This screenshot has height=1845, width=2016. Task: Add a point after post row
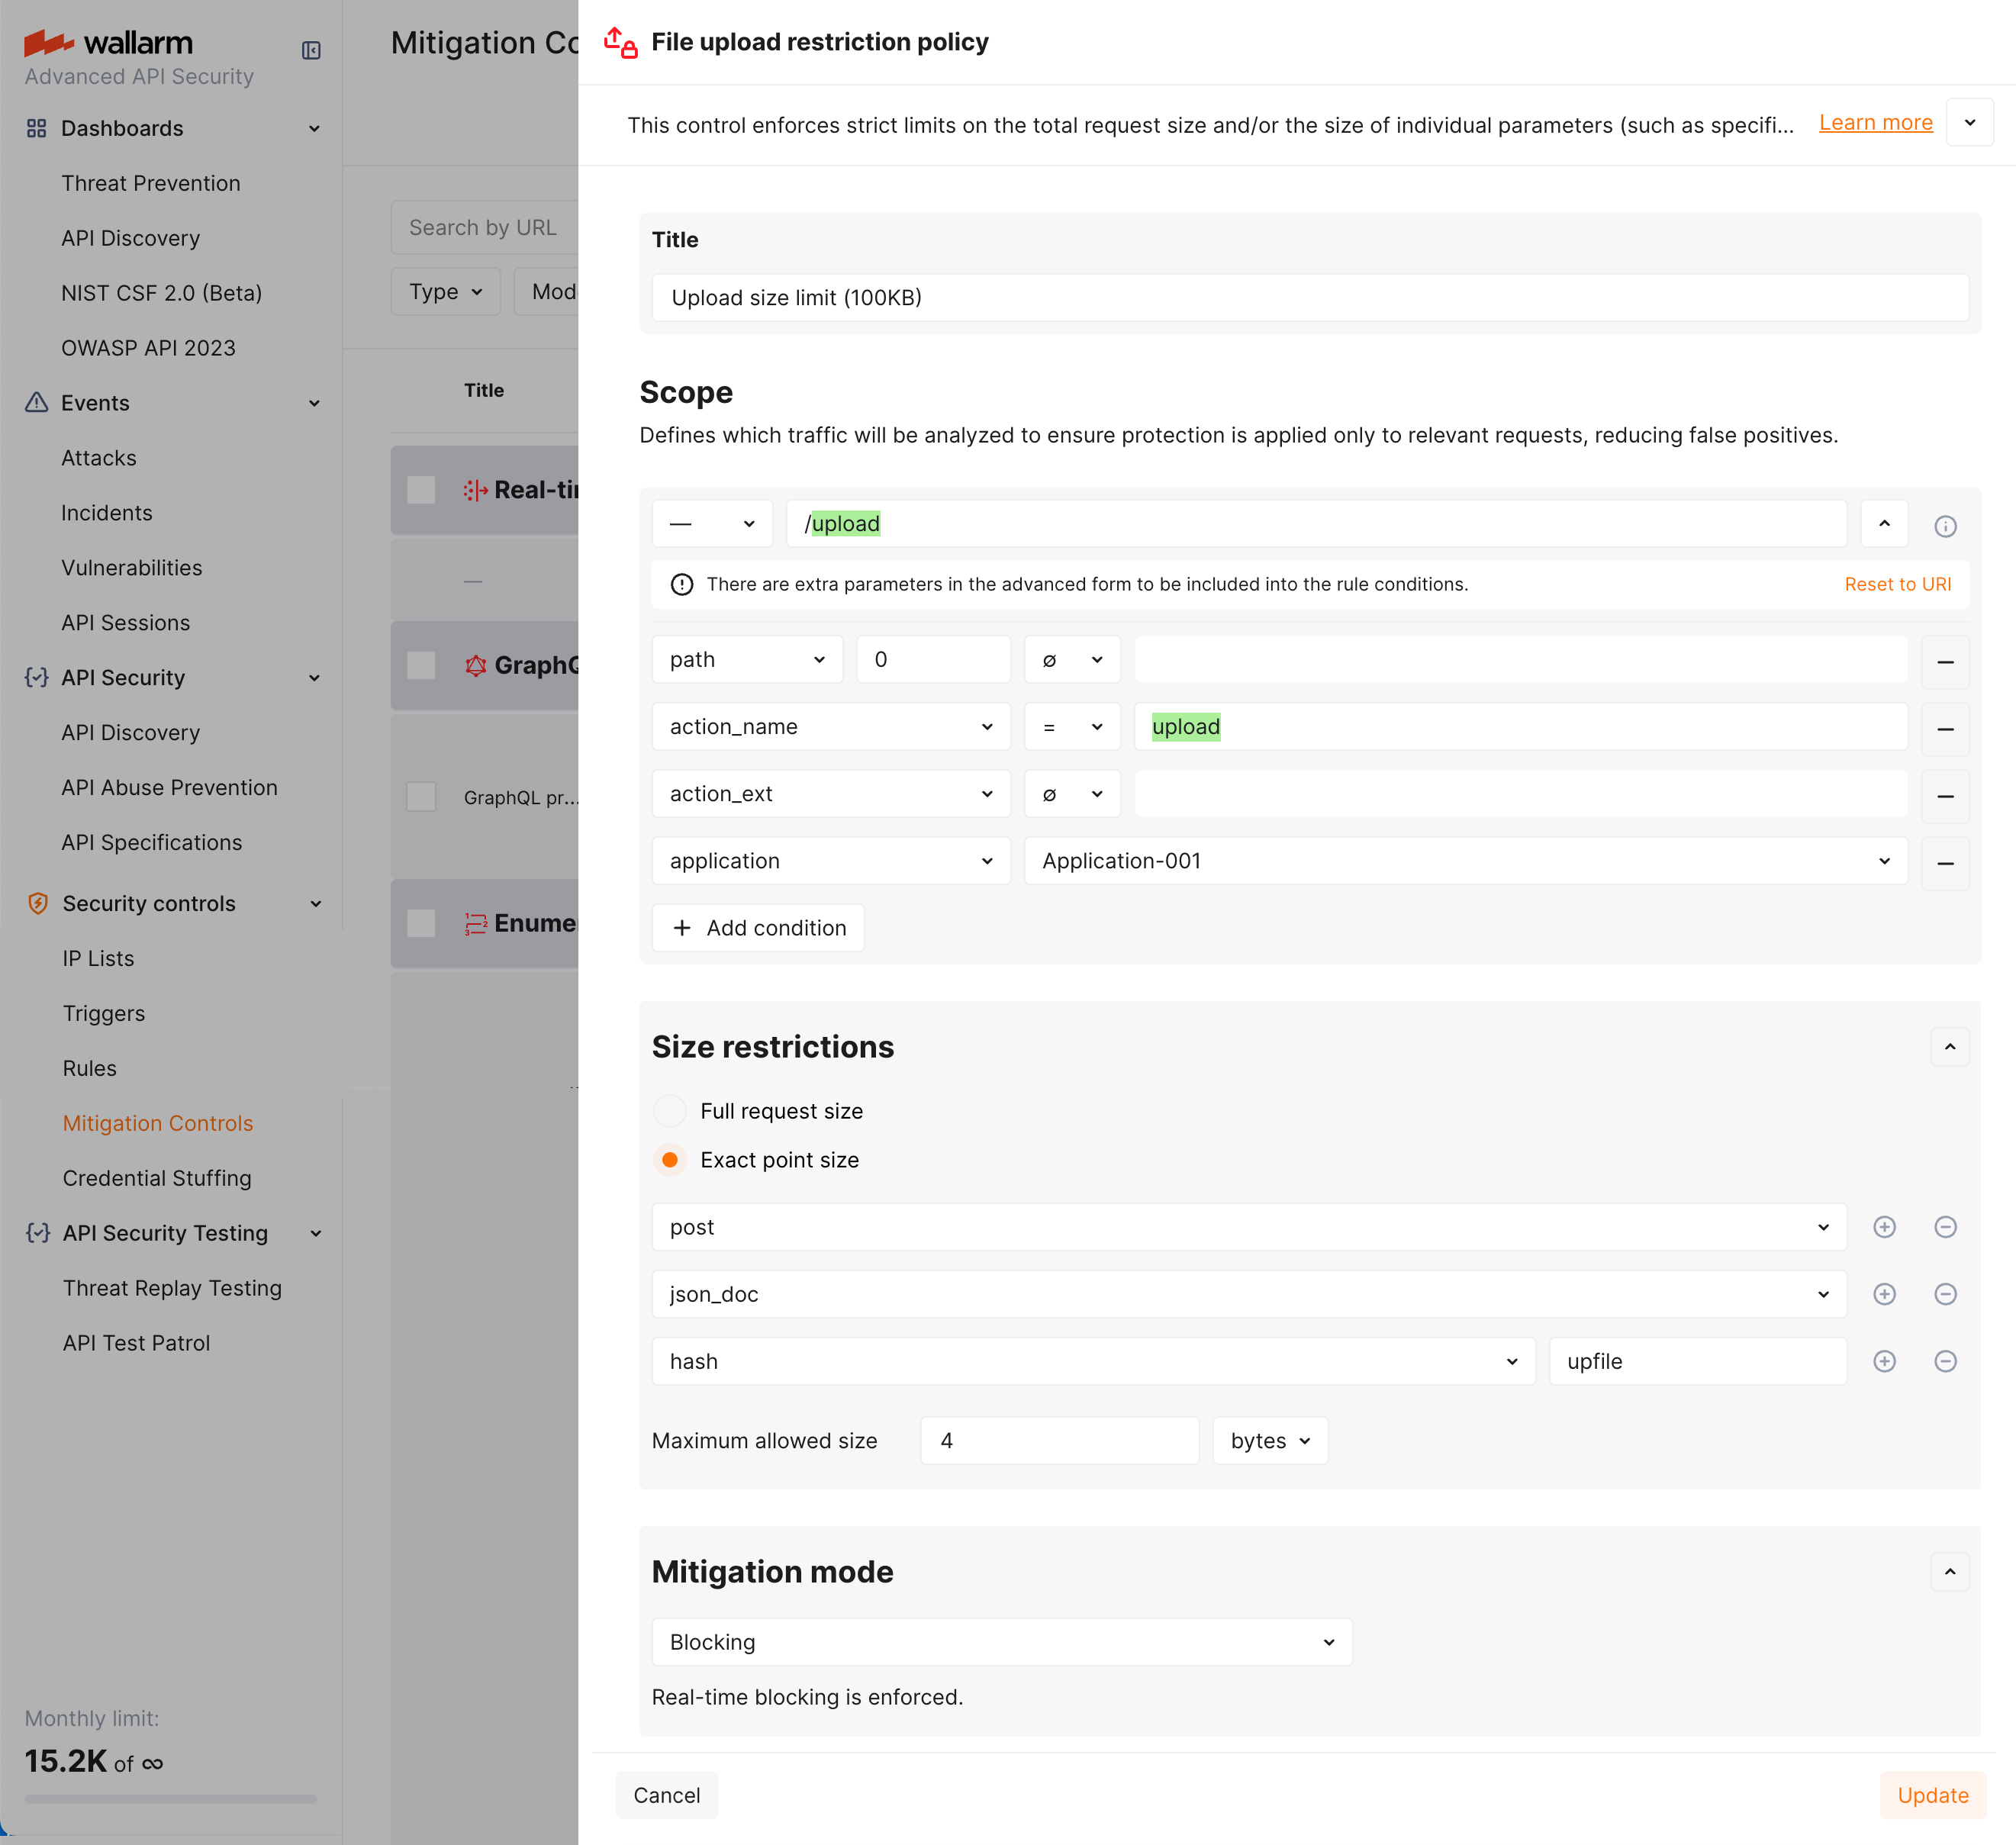point(1884,1227)
